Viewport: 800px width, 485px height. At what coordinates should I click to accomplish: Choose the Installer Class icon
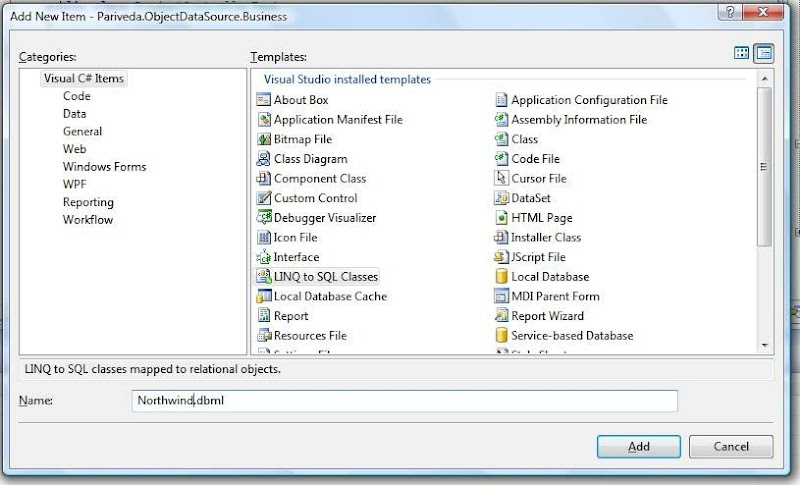pos(501,237)
